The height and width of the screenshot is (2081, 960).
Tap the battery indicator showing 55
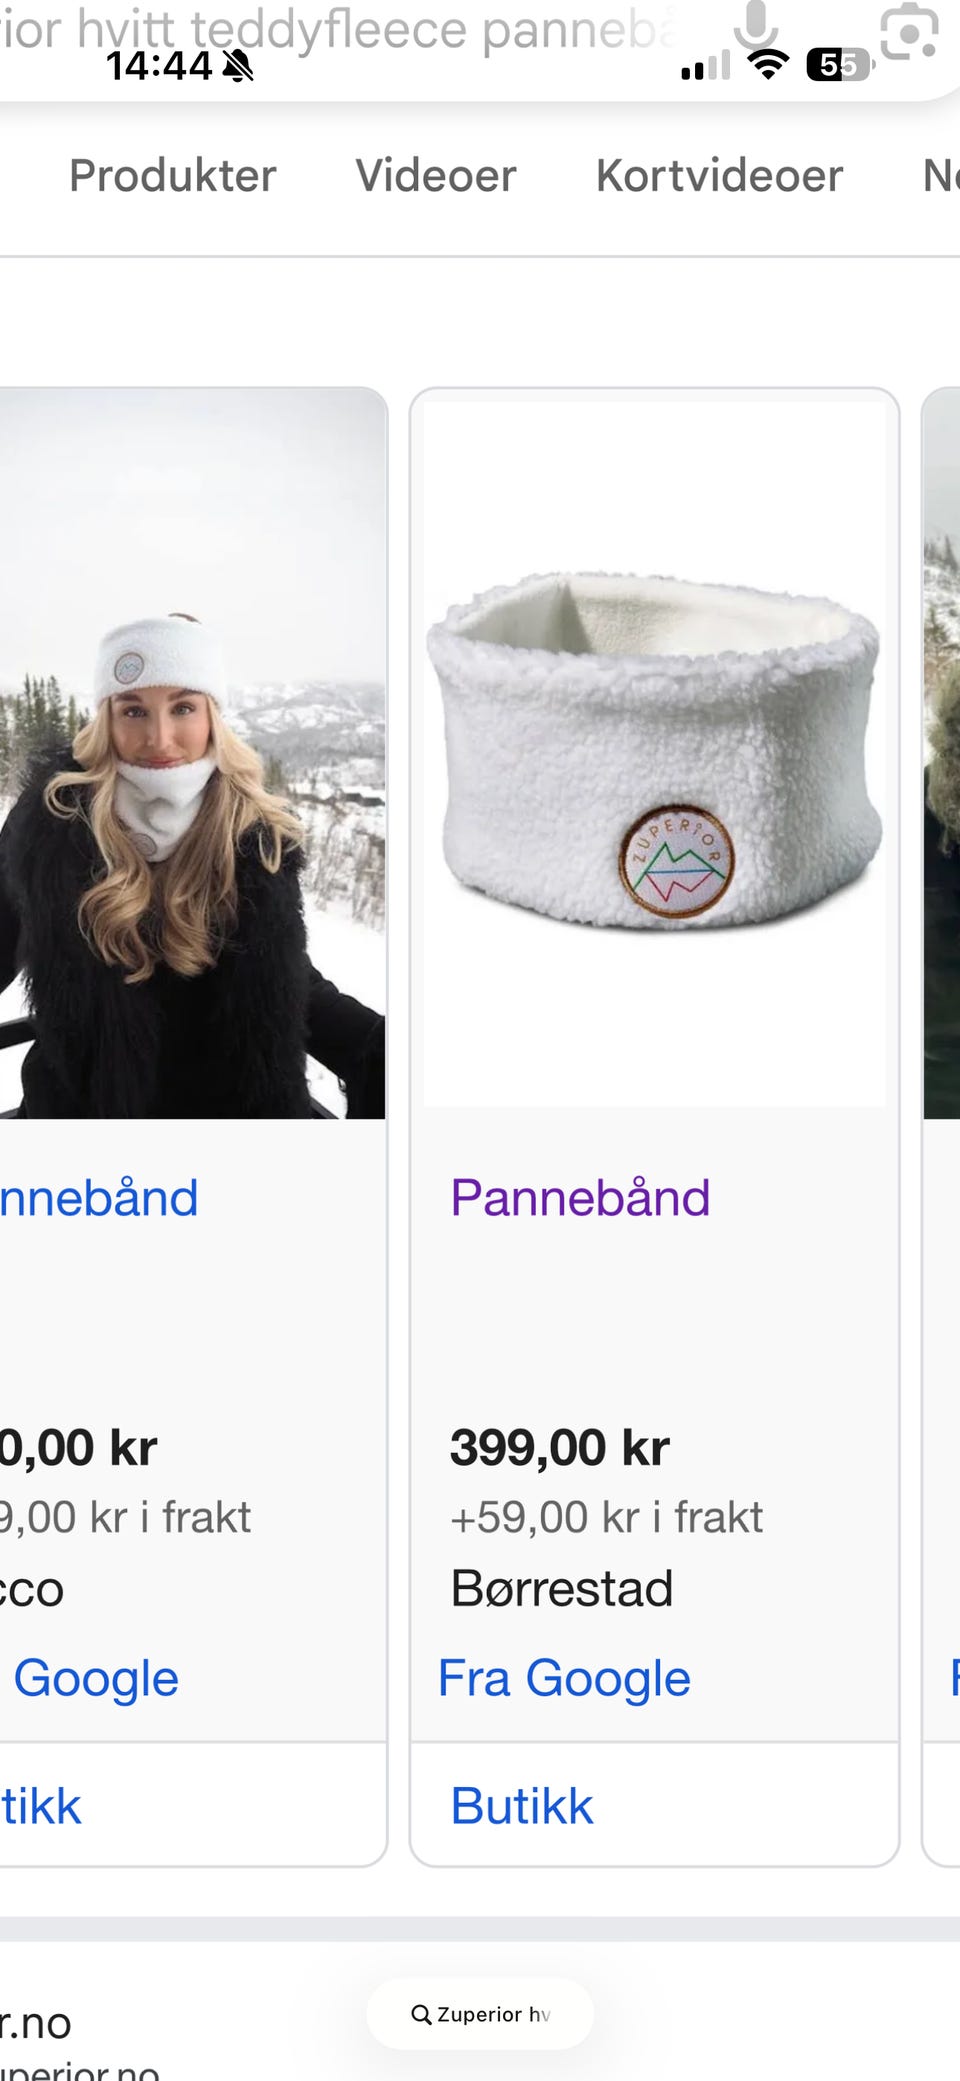click(839, 66)
